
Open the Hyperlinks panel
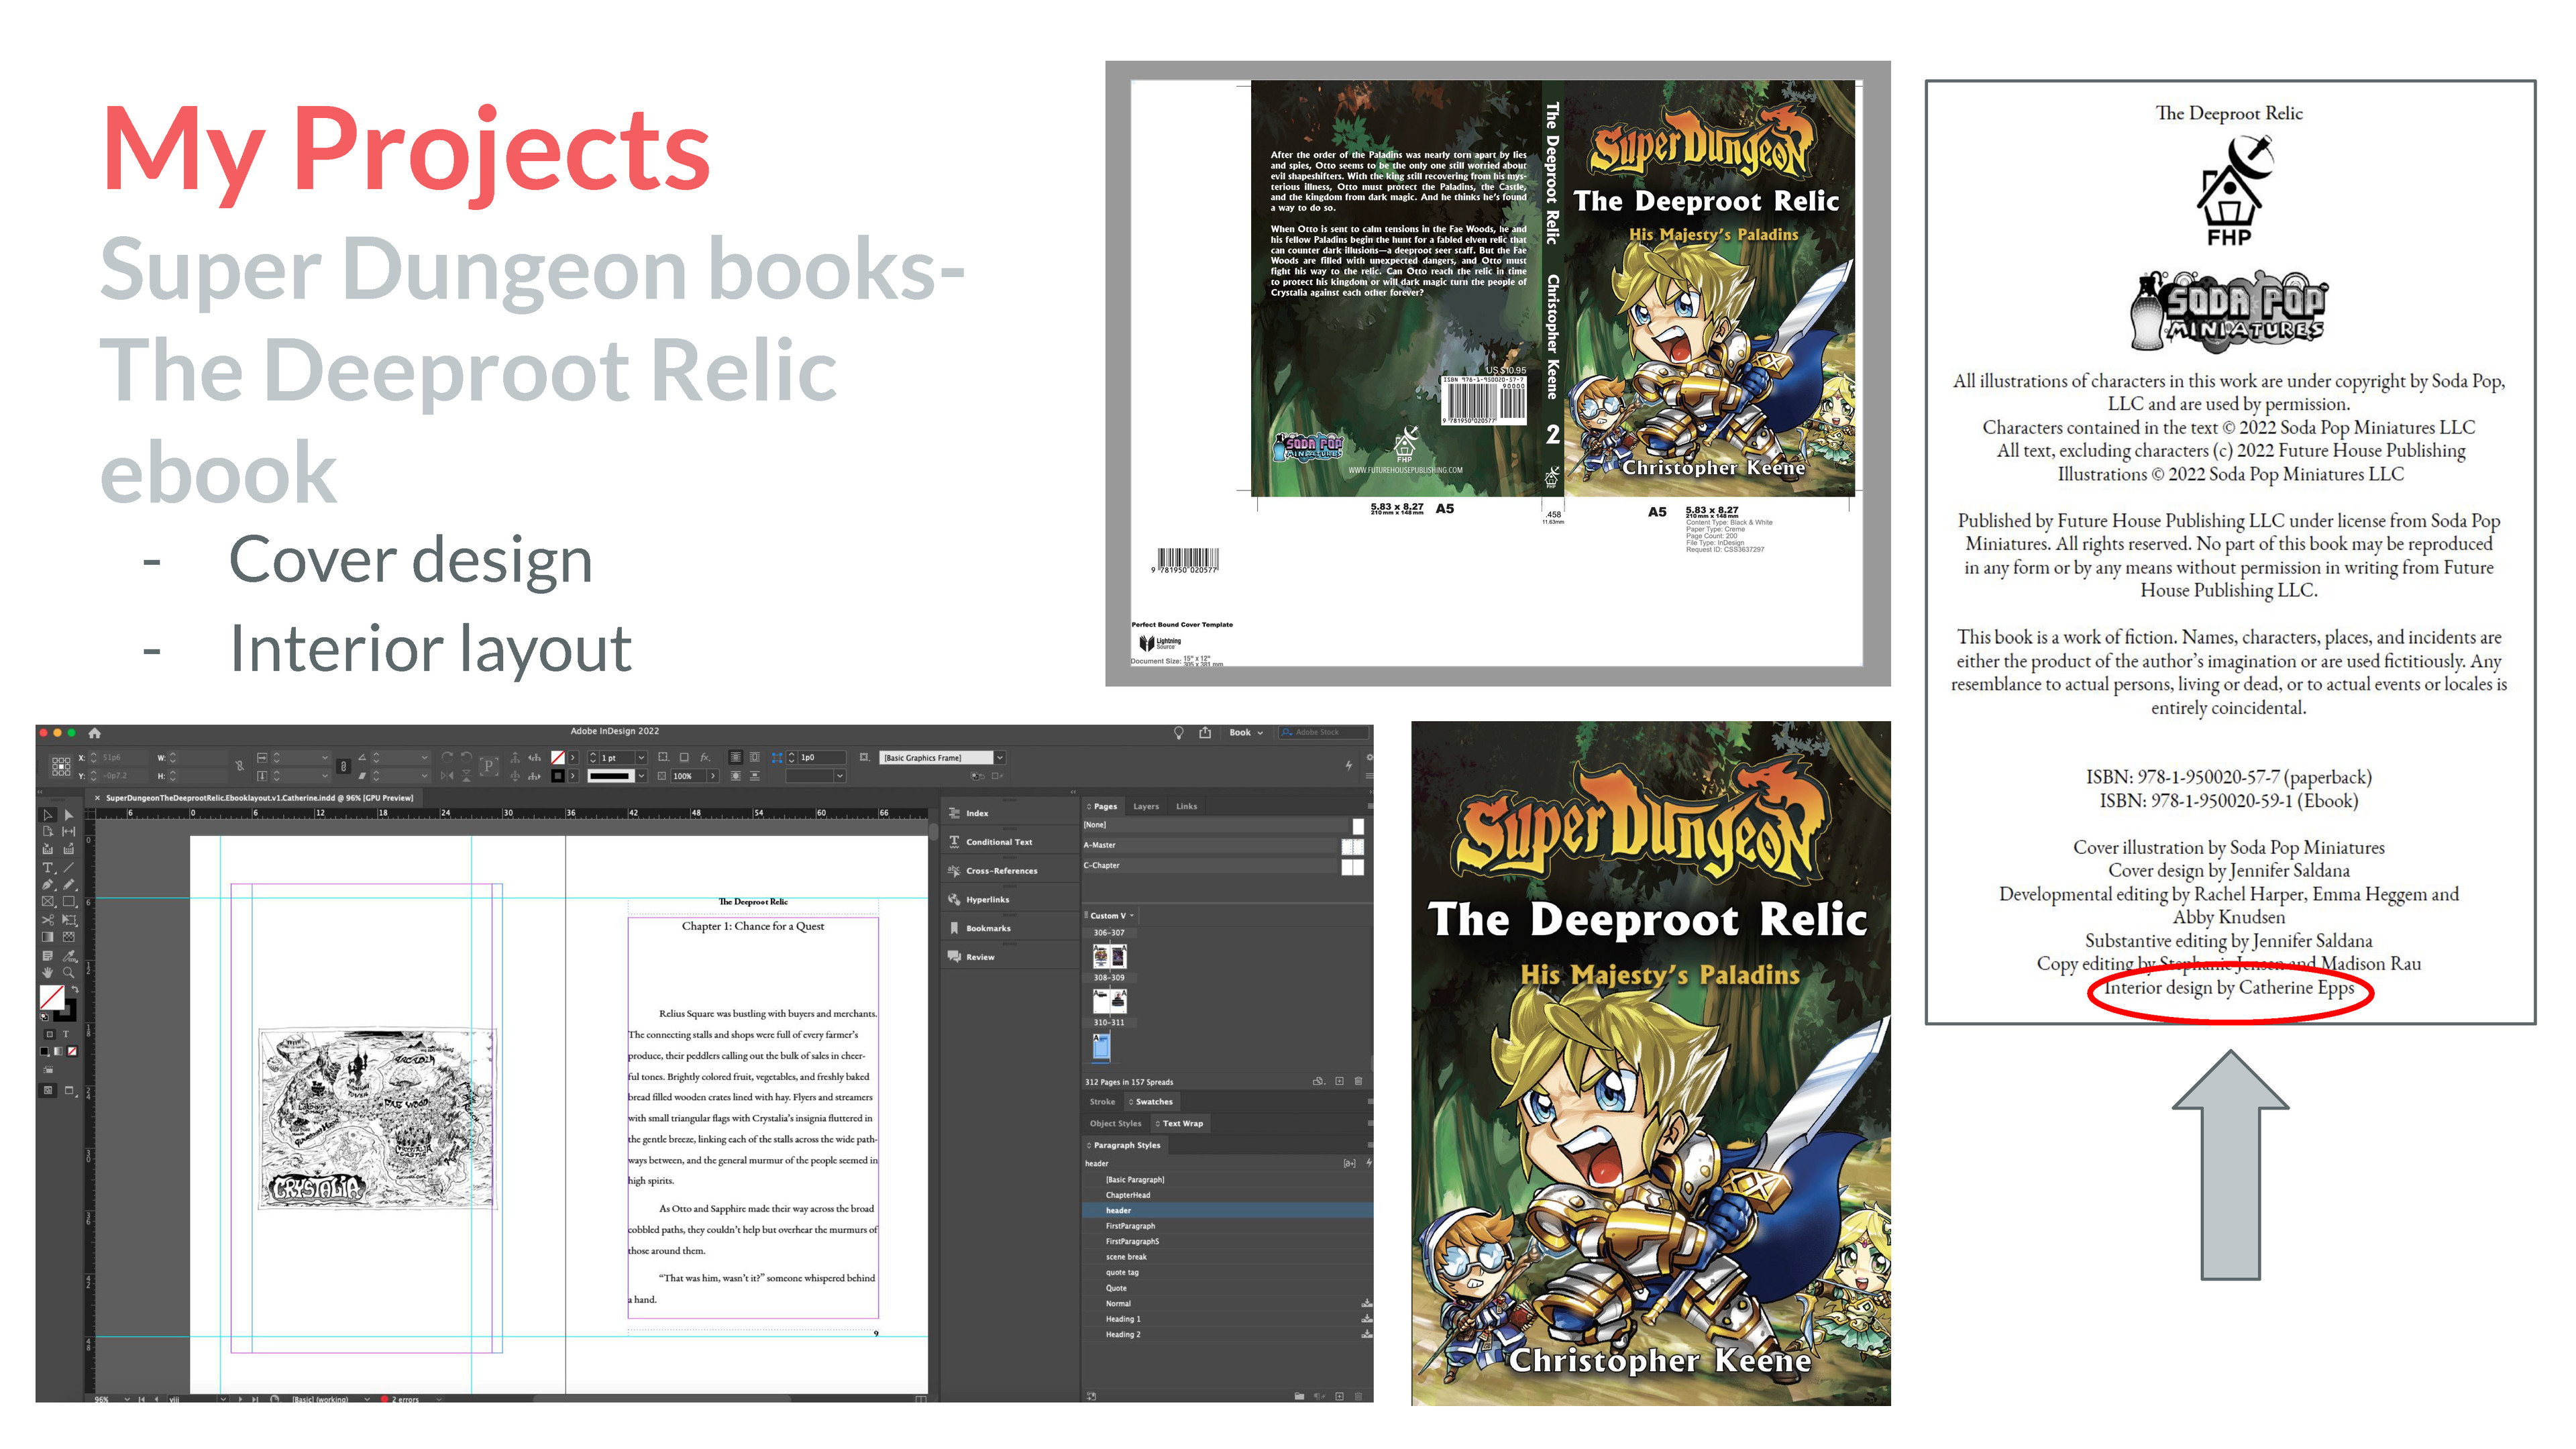click(1010, 900)
